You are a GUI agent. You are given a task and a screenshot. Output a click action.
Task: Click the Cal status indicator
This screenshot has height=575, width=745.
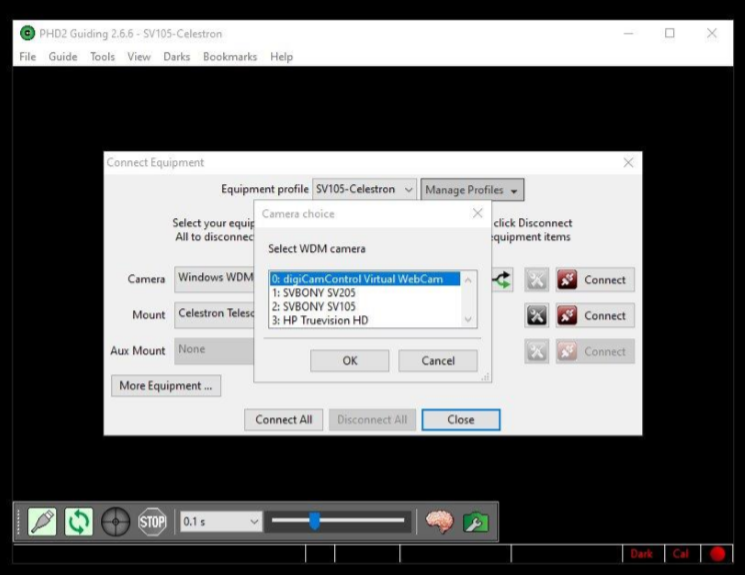tap(680, 554)
